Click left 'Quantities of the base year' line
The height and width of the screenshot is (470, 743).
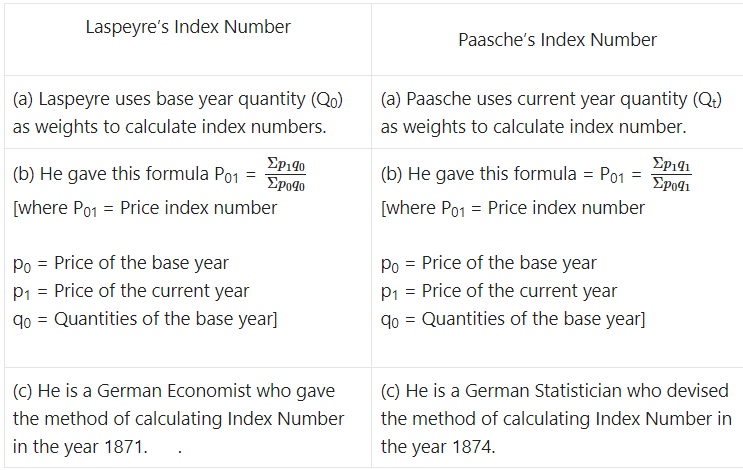pyautogui.click(x=145, y=319)
